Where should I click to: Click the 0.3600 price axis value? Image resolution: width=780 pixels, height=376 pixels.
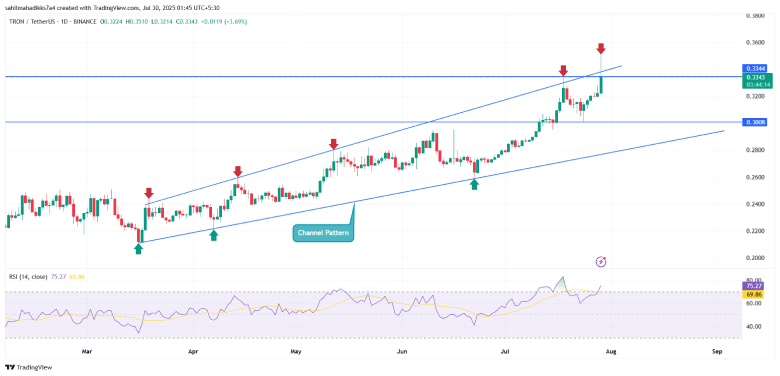(x=755, y=43)
